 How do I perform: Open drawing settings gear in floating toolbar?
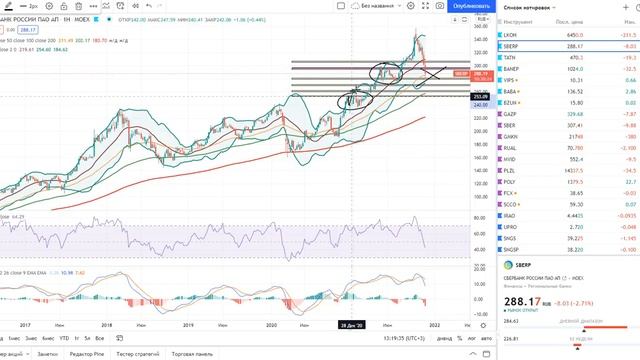(x=49, y=6)
